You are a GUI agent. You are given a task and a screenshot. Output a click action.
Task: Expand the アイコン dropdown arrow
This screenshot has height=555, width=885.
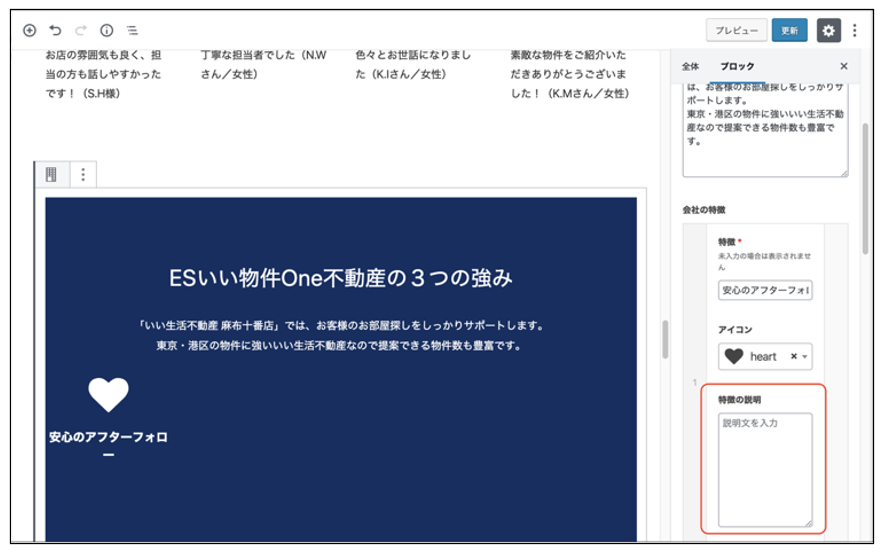[x=804, y=357]
